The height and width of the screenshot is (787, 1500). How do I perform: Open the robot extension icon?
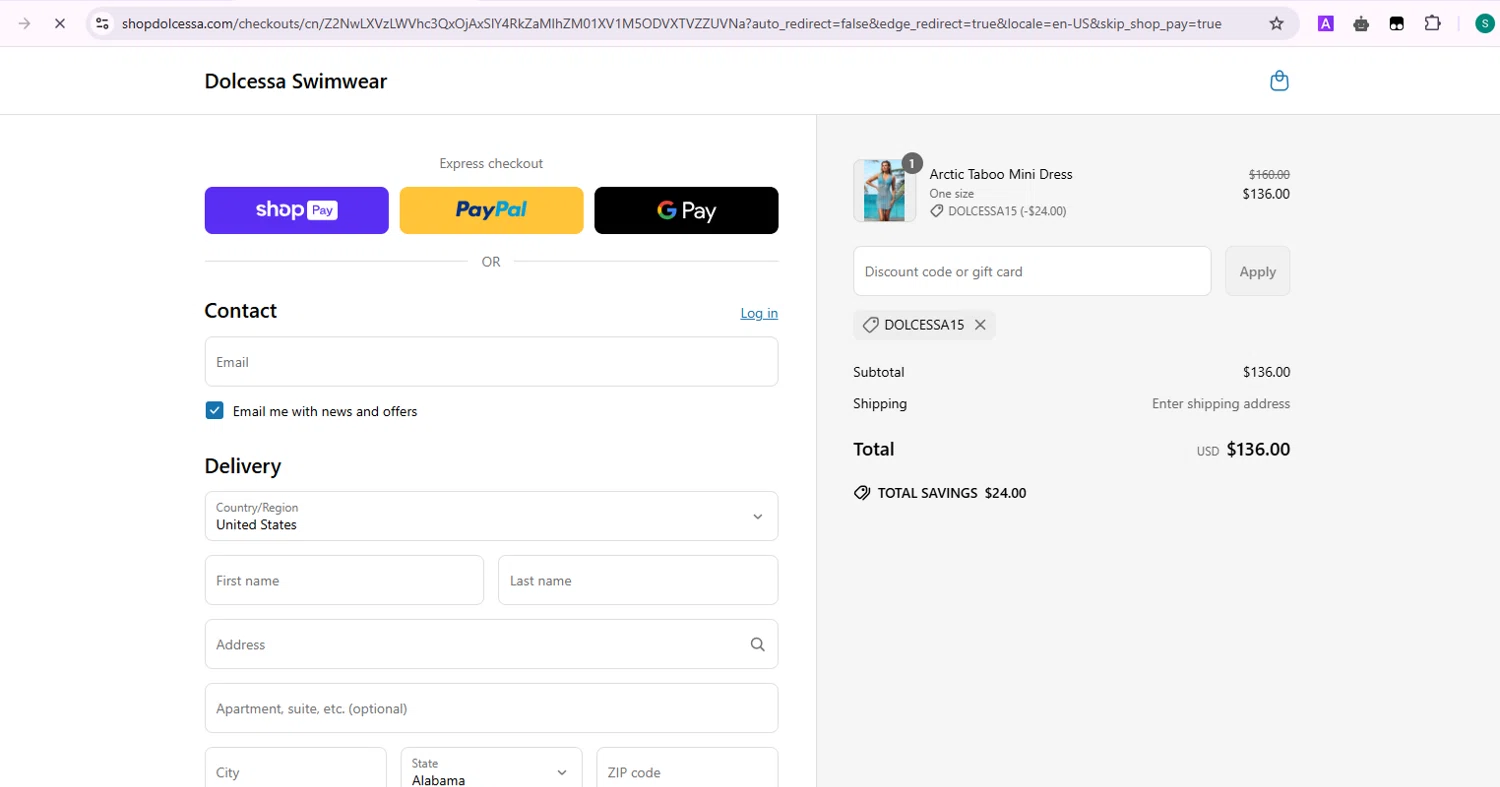[x=1361, y=23]
